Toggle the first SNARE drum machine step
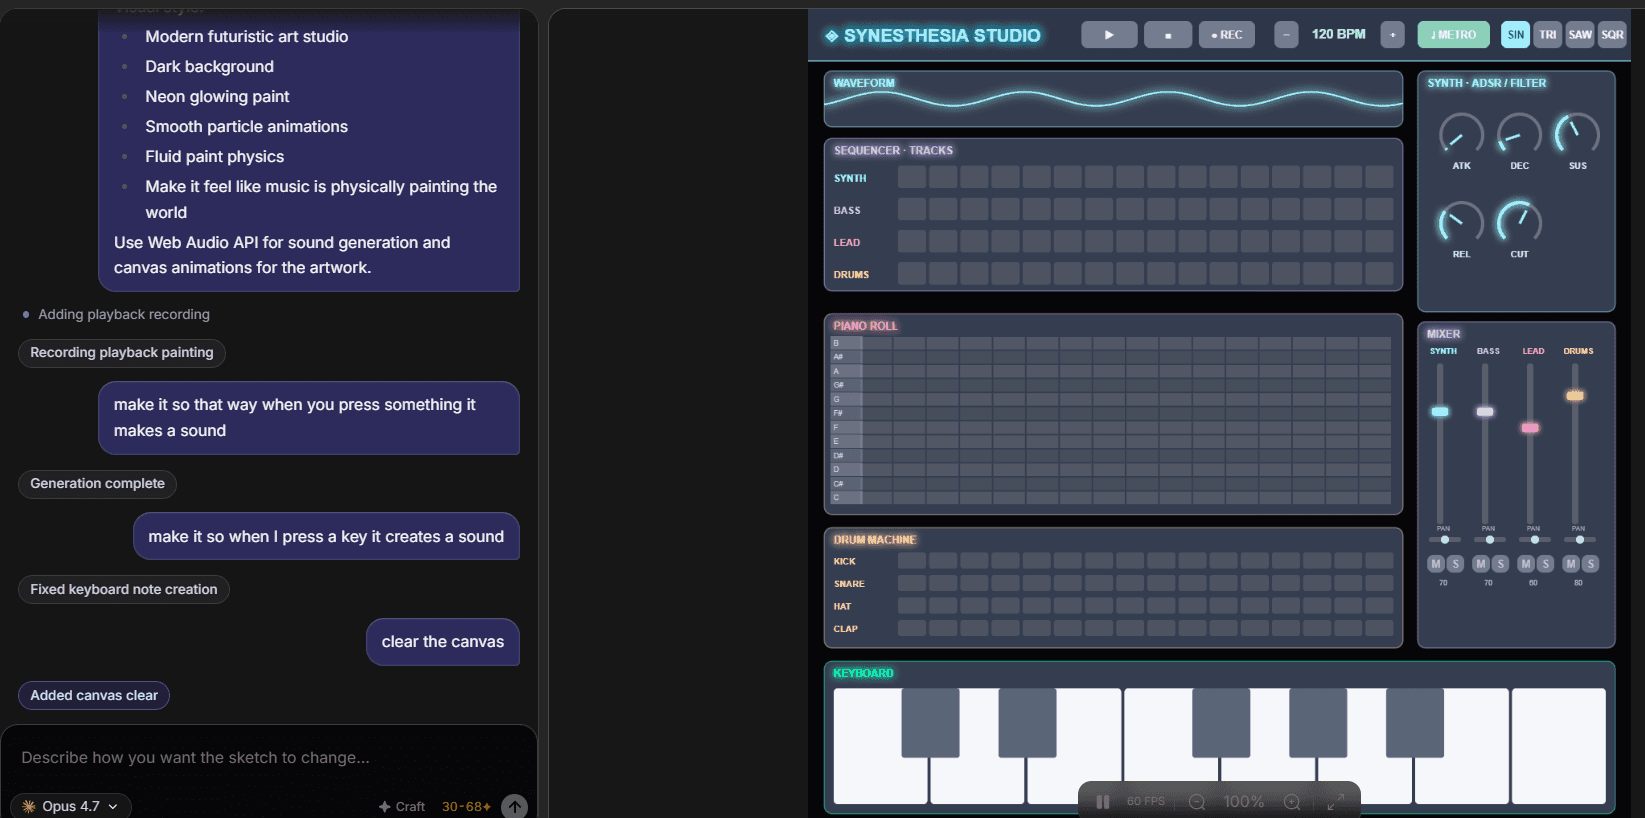Image resolution: width=1645 pixels, height=818 pixels. point(912,583)
